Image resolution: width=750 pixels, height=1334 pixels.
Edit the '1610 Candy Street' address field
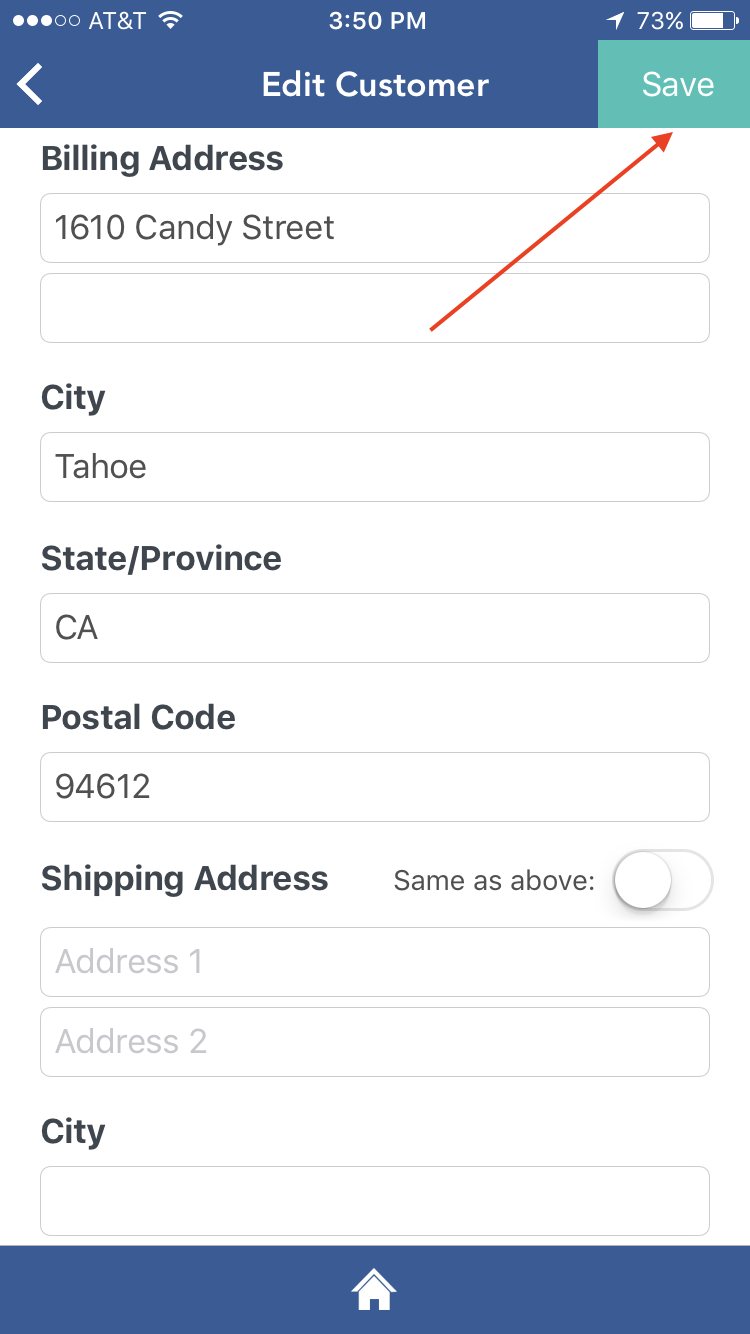(x=375, y=228)
